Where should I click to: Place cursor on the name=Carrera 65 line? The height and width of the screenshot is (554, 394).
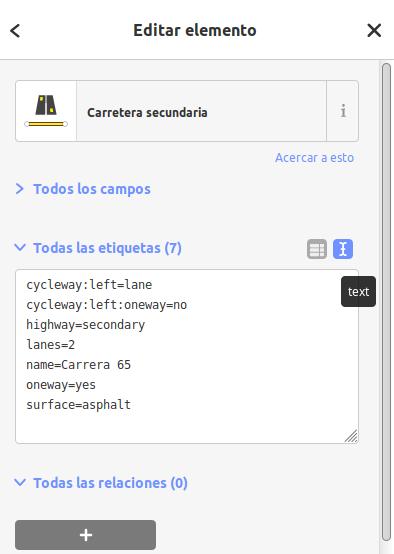(78, 365)
